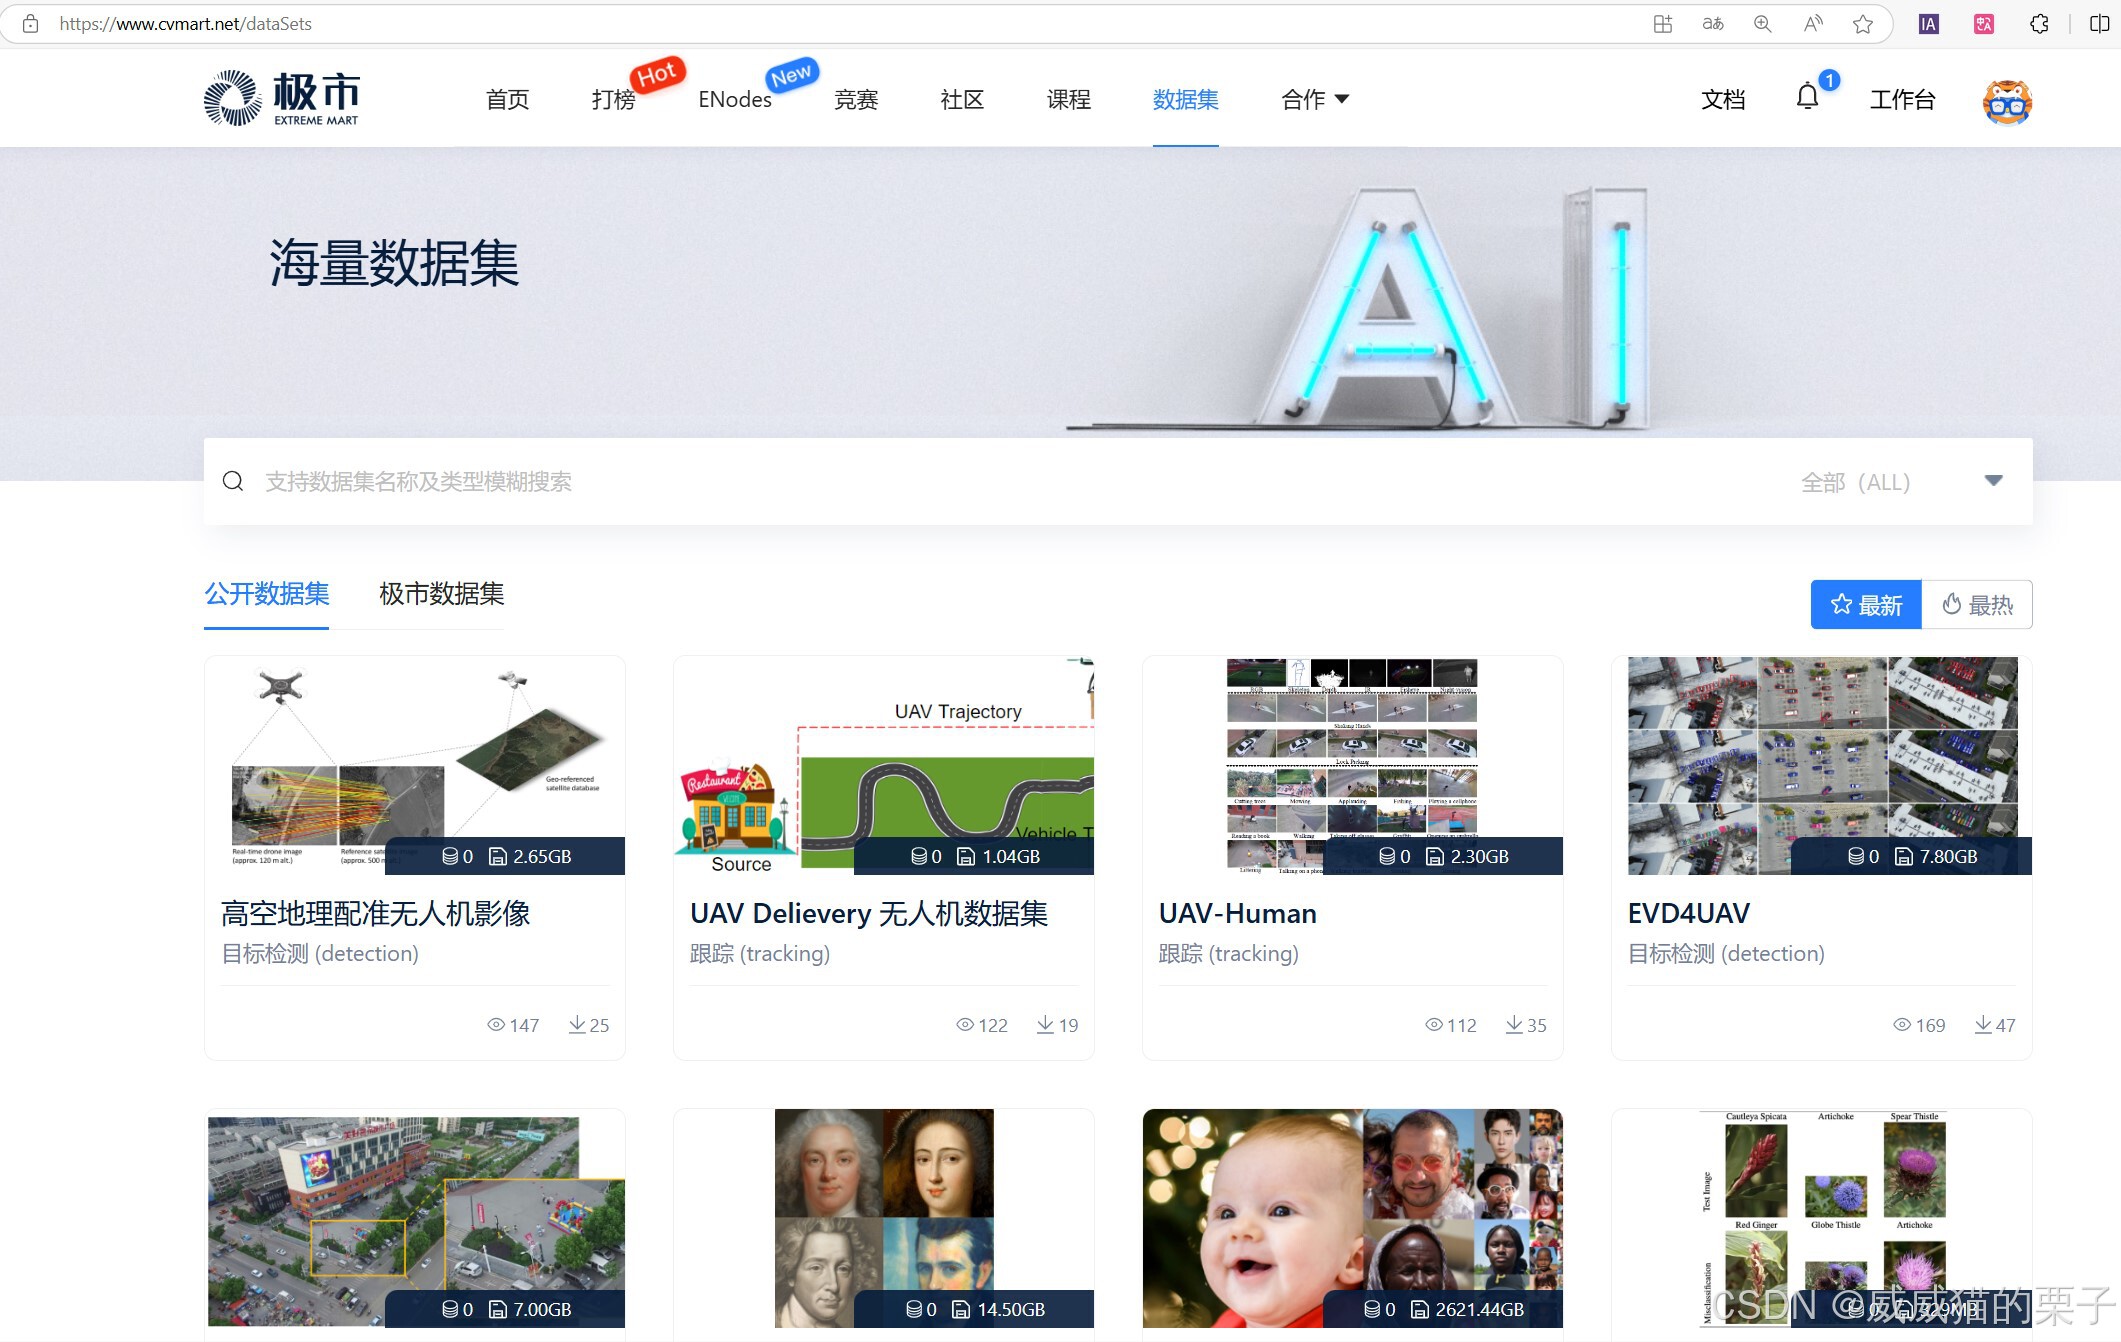Open 高空地理配准无人机影像 dataset title
This screenshot has width=2121, height=1342.
point(375,913)
